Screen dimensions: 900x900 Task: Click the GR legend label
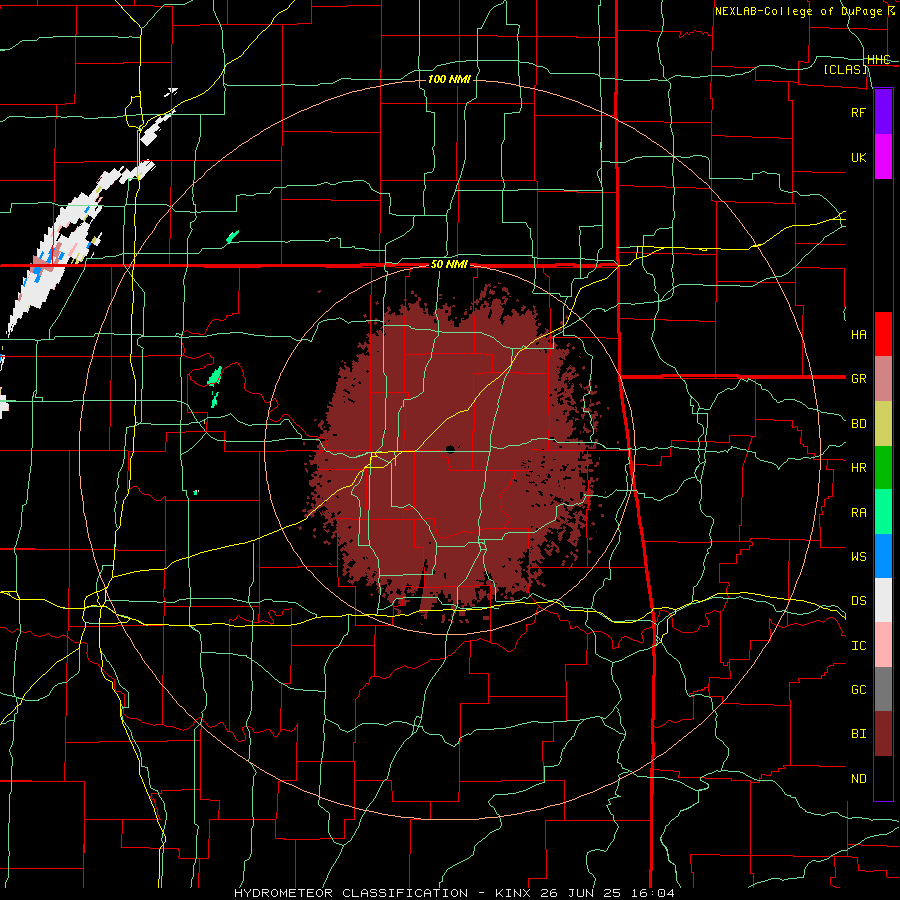858,379
